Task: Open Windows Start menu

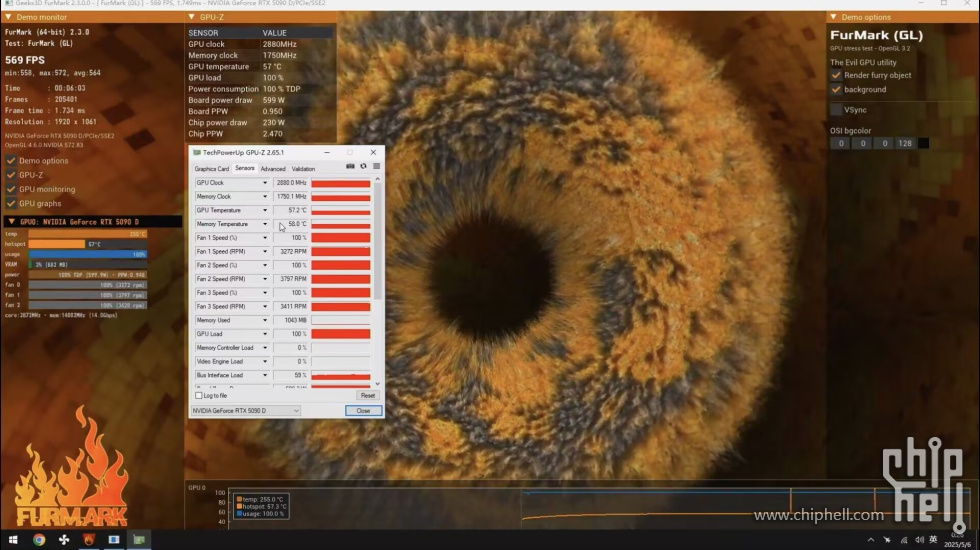Action: (13, 539)
